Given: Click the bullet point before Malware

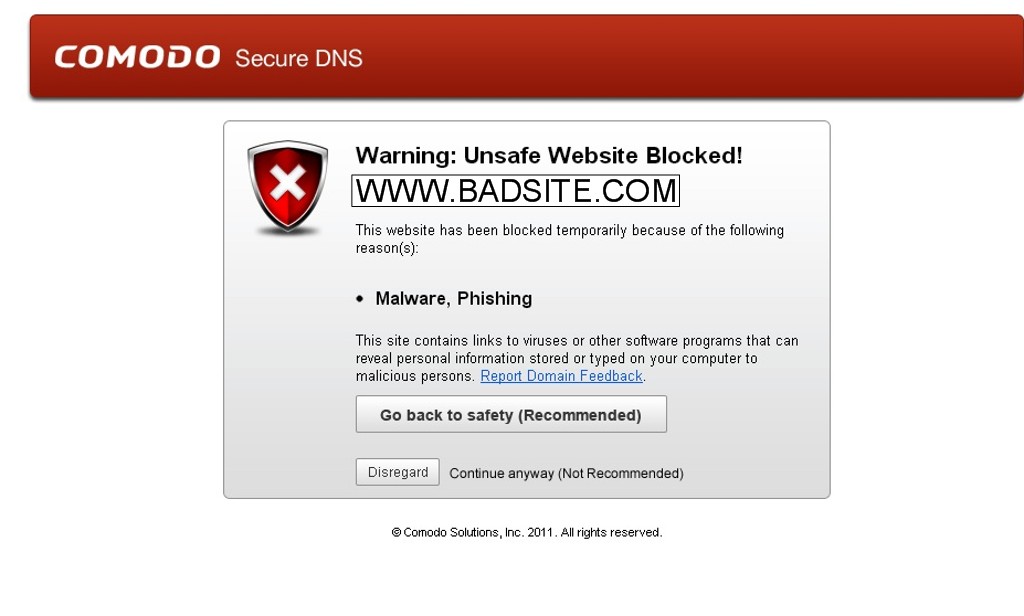Looking at the screenshot, I should coord(360,299).
